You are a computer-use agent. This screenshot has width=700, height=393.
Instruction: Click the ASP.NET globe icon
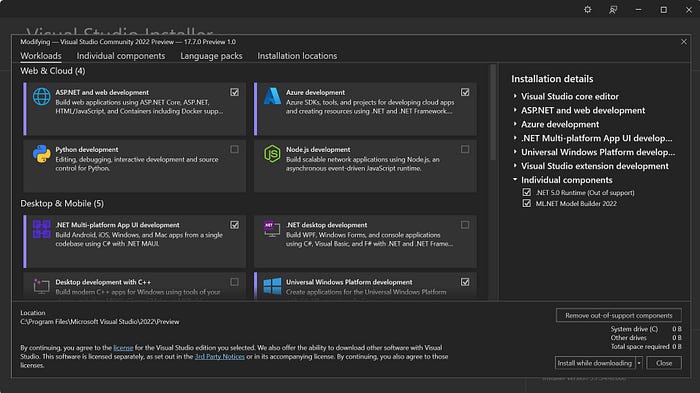pos(42,96)
